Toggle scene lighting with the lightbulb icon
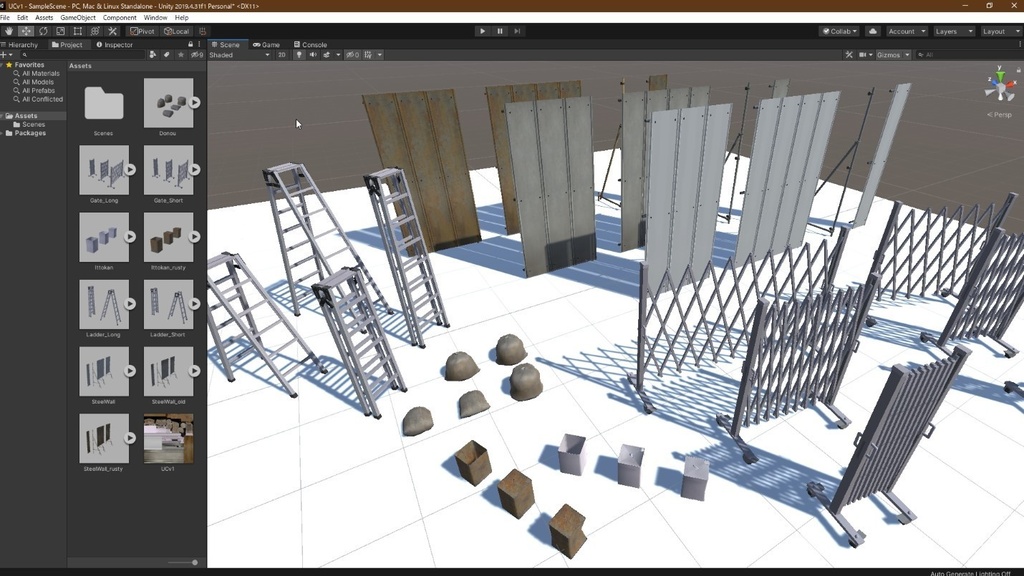This screenshot has height=576, width=1024. click(299, 55)
